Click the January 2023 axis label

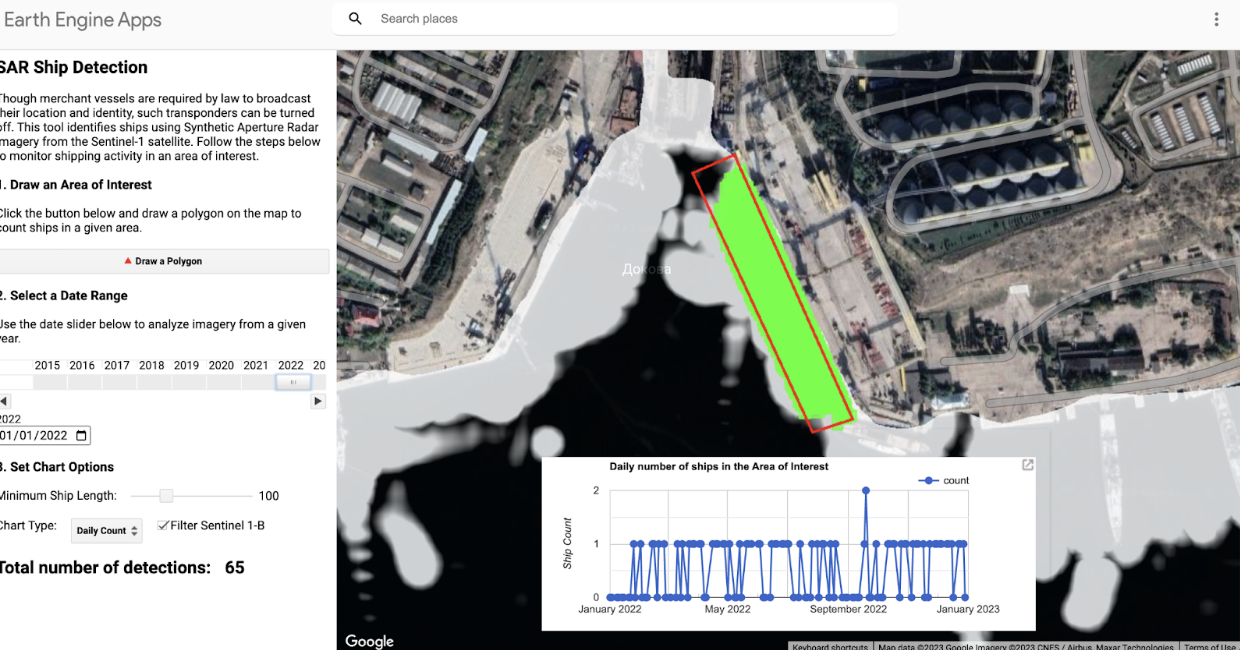[968, 609]
